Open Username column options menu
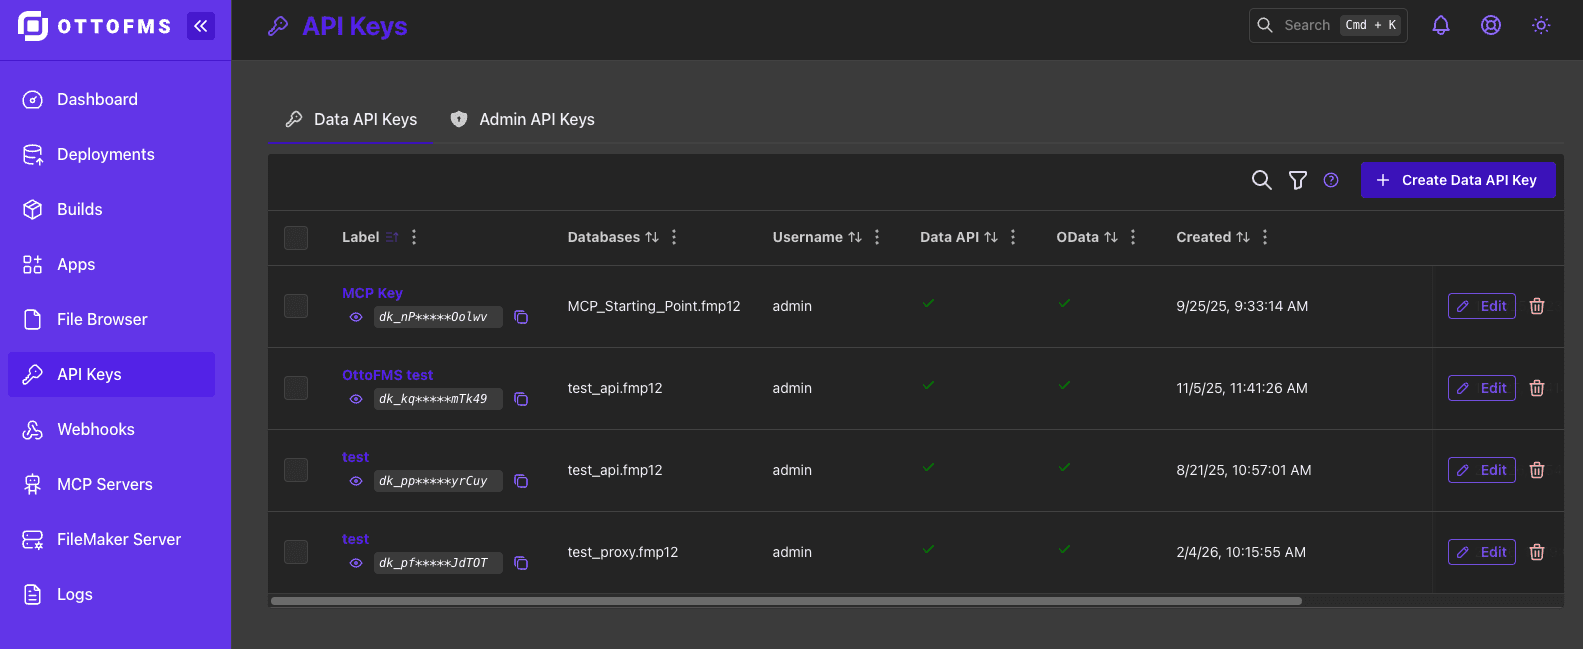 877,237
